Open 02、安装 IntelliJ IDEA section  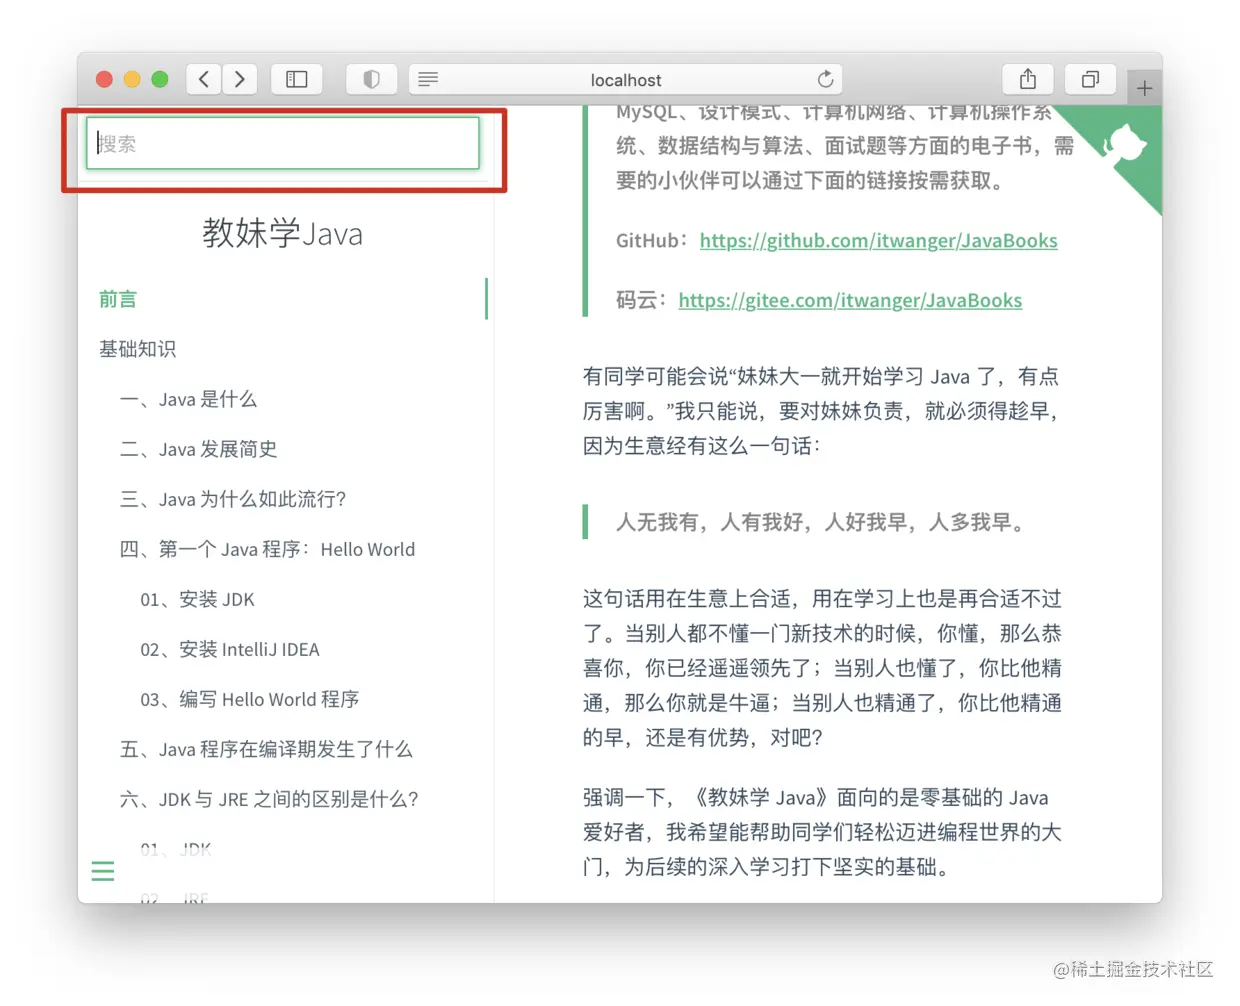[x=230, y=649]
